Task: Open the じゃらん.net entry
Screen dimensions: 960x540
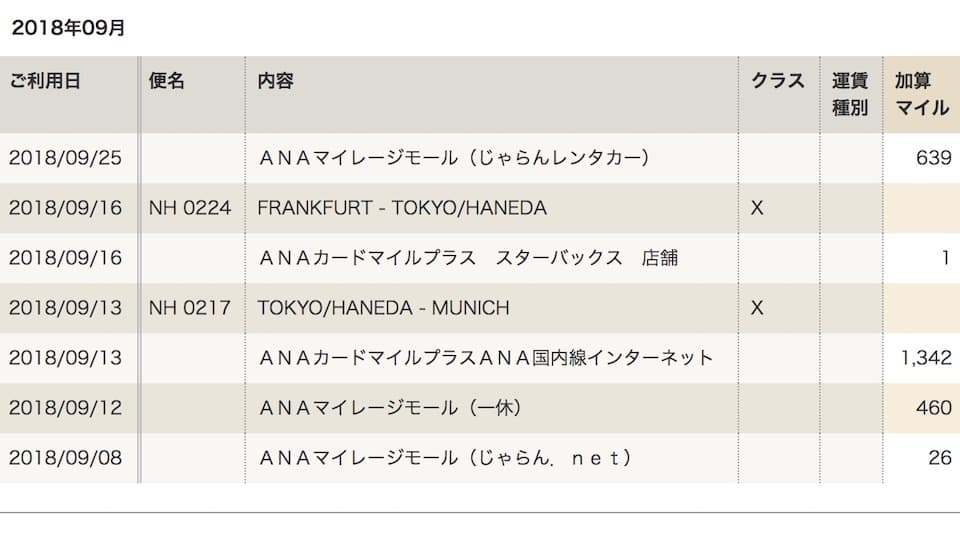Action: point(445,458)
